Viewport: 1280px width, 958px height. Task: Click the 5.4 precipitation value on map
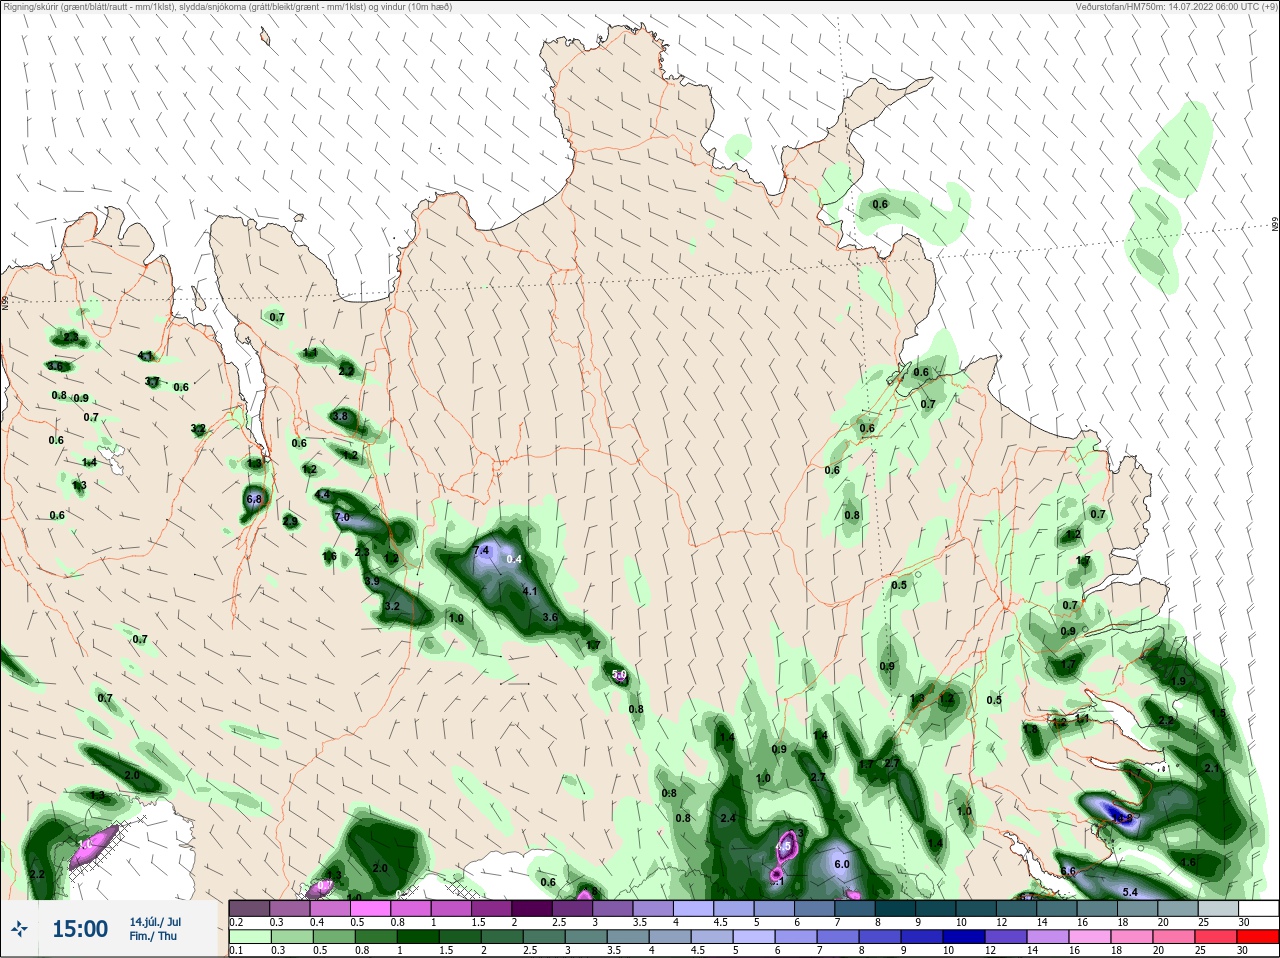[x=1131, y=892]
